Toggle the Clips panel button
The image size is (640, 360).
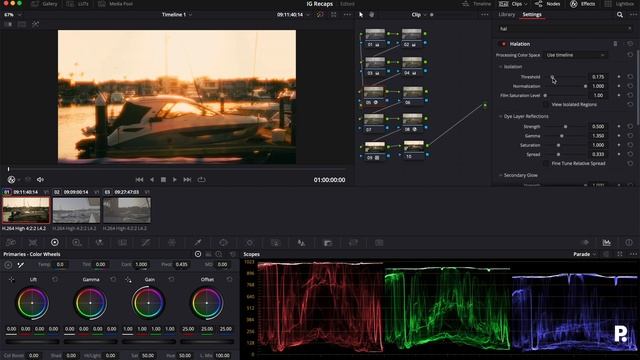point(513,4)
